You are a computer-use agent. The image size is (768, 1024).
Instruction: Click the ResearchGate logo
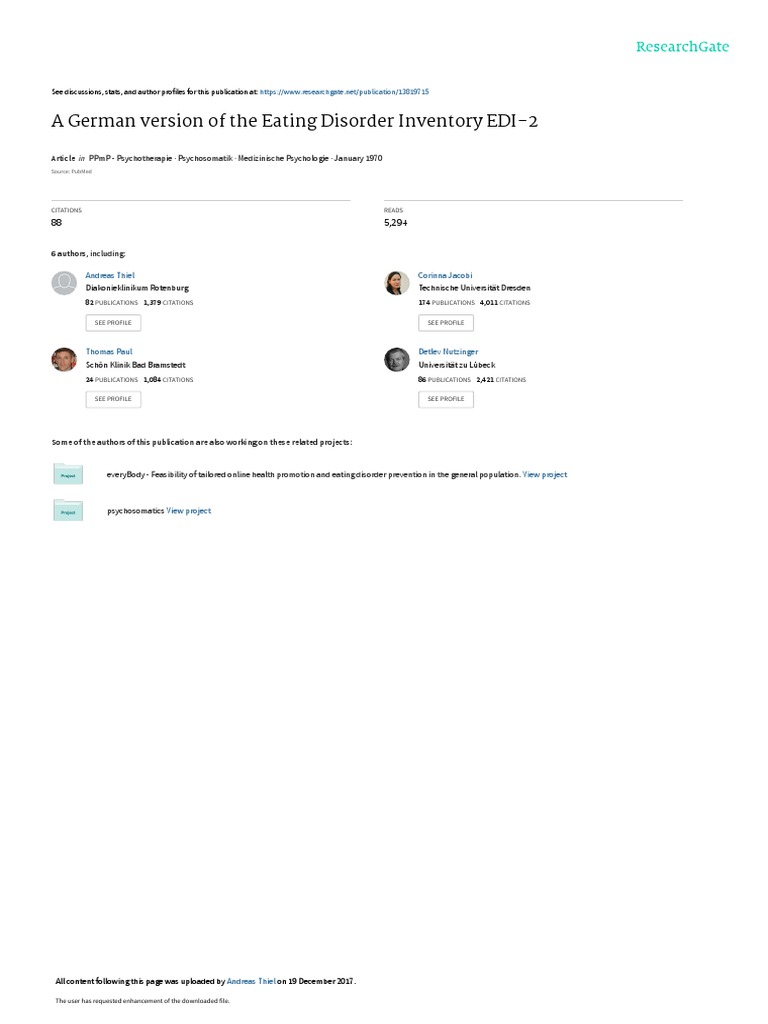pos(682,47)
